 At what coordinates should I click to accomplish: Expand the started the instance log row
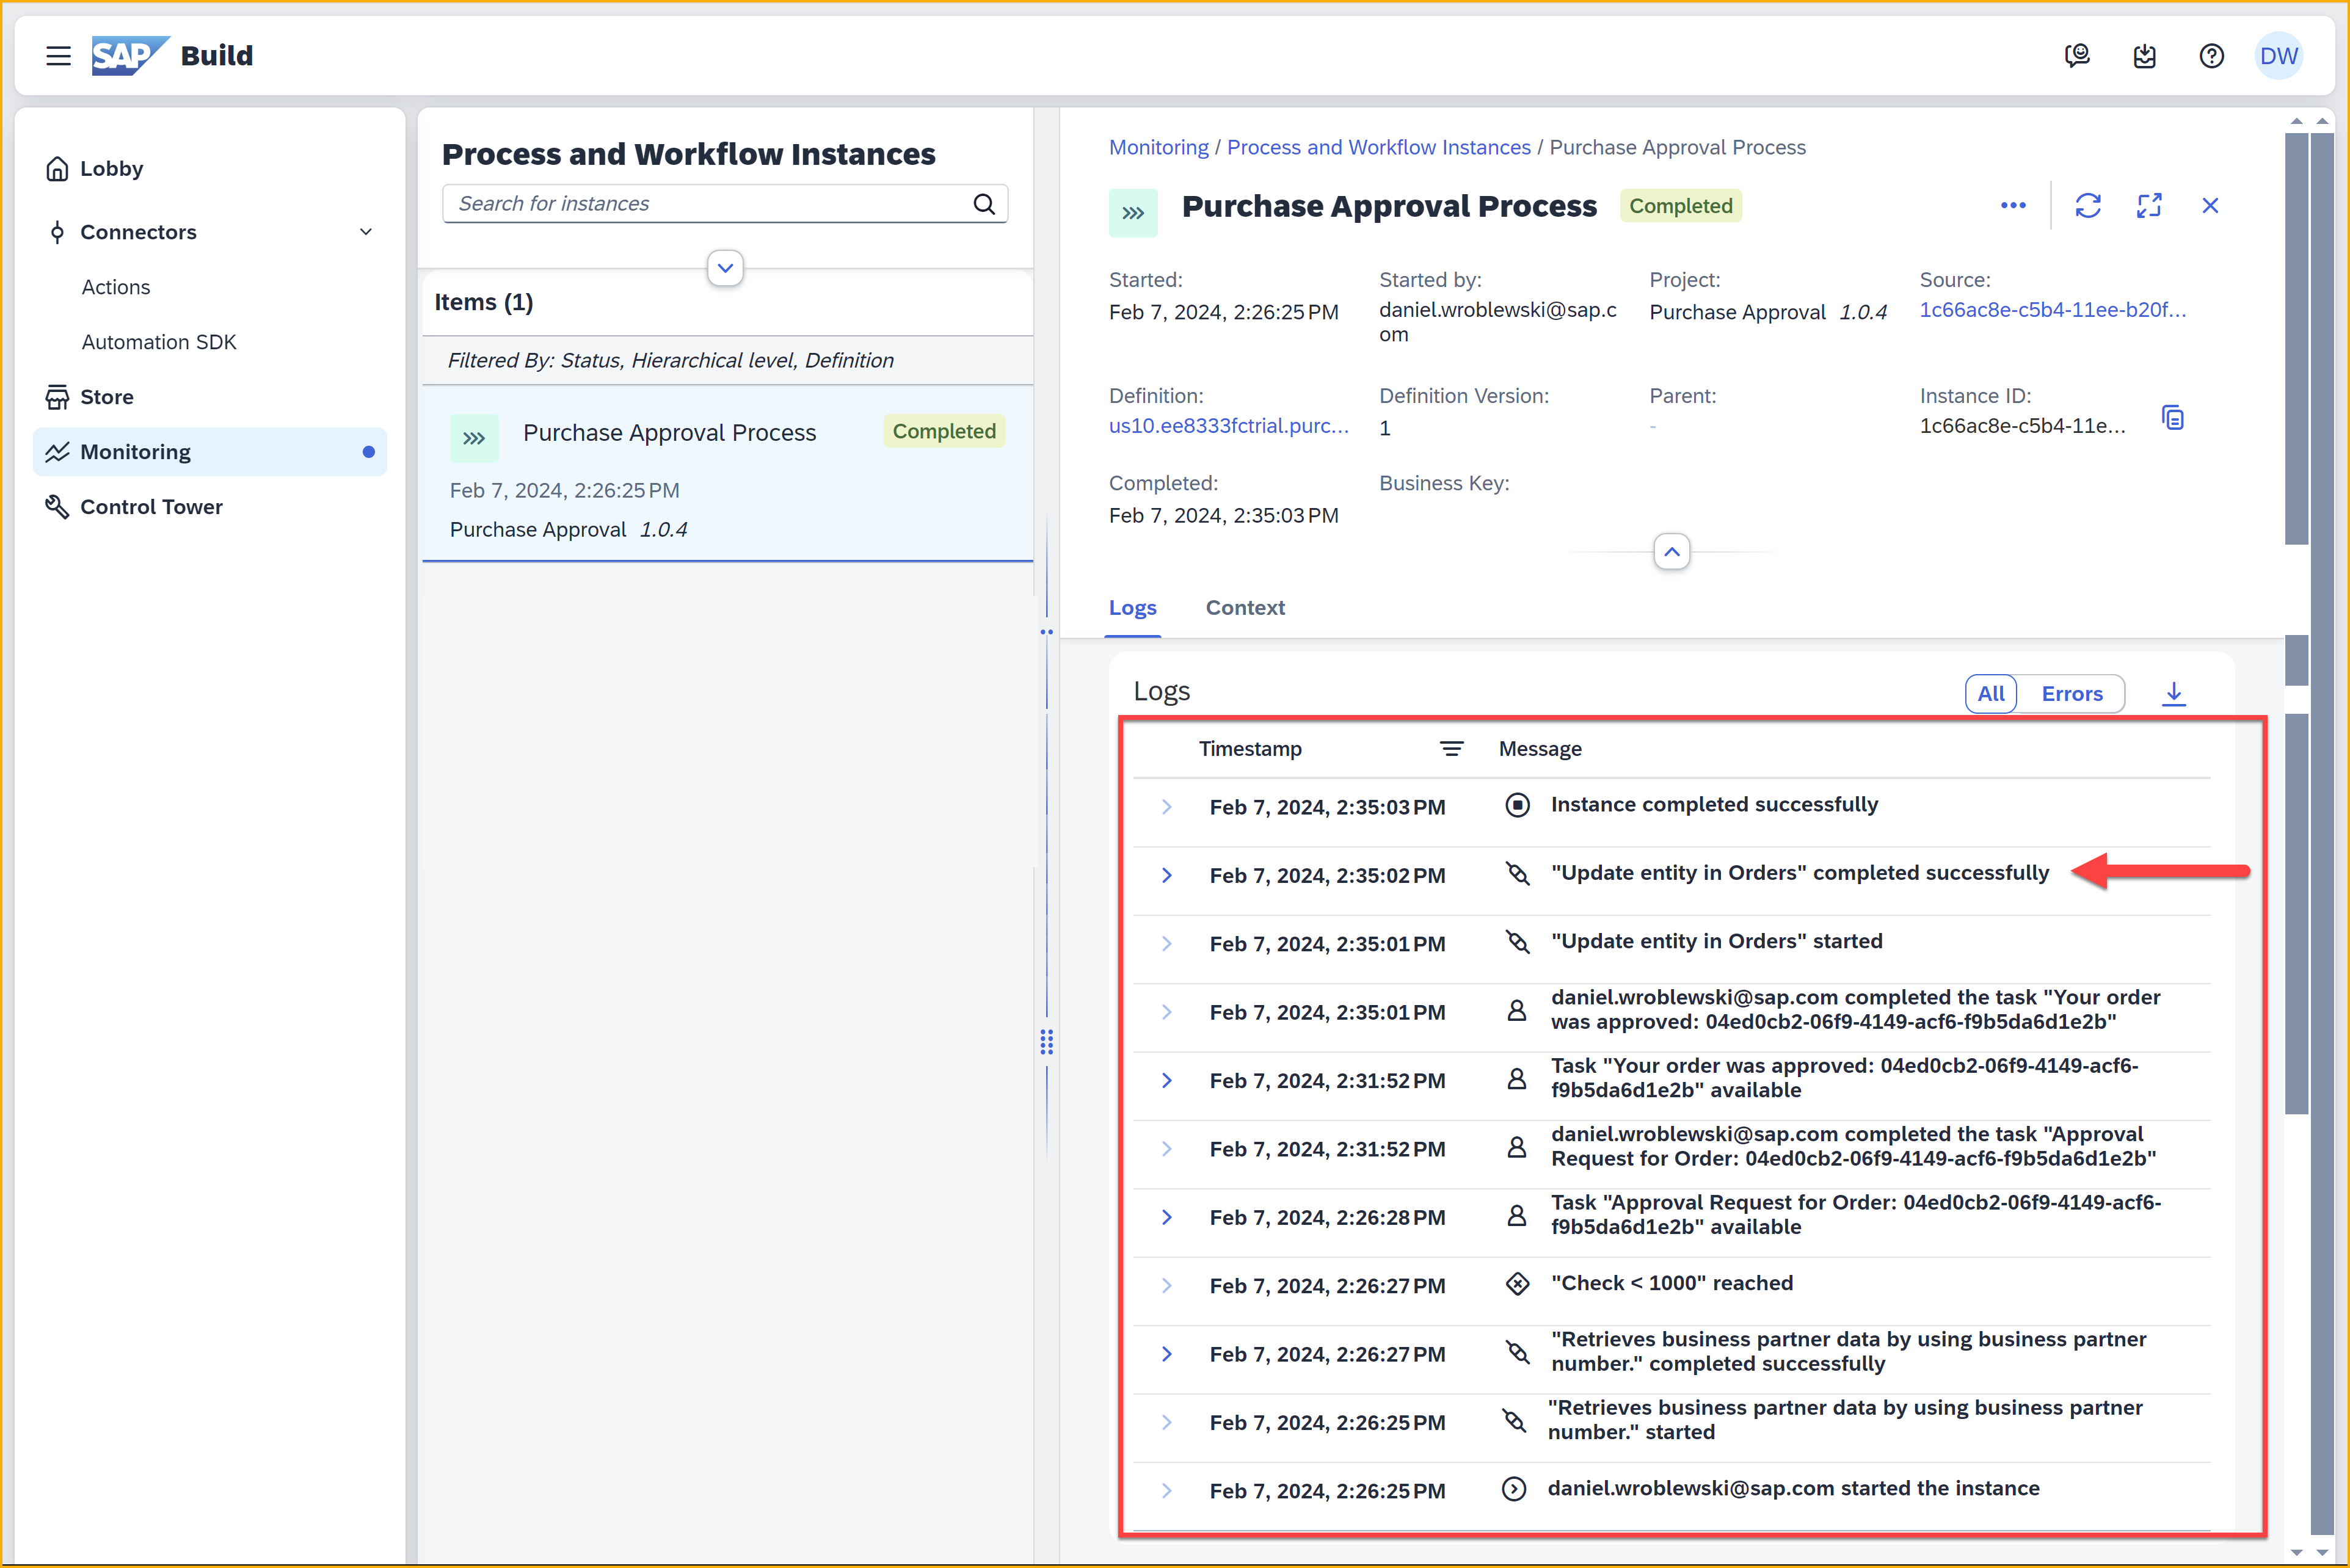[x=1166, y=1491]
